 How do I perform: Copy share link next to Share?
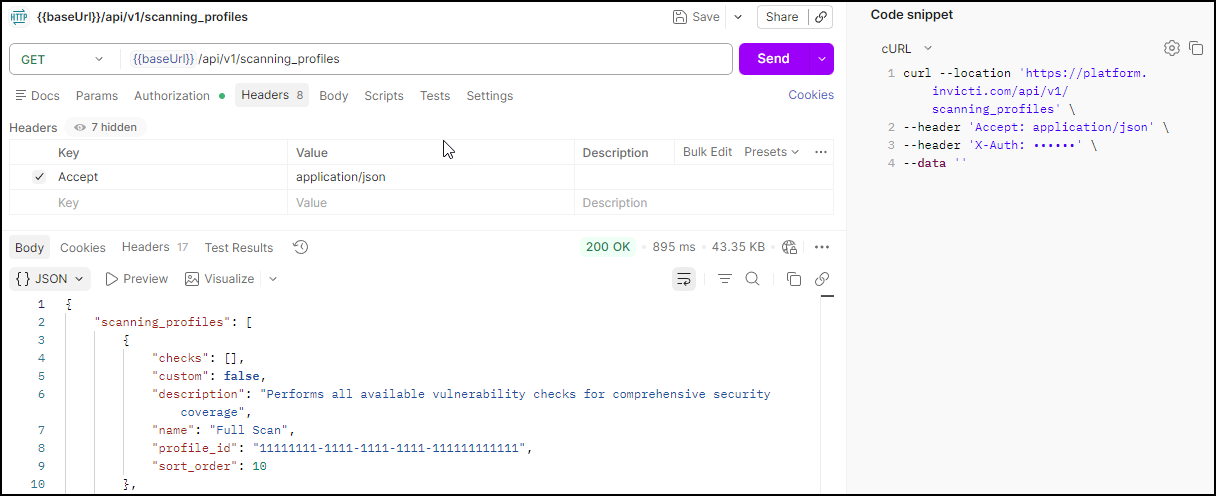pyautogui.click(x=820, y=17)
